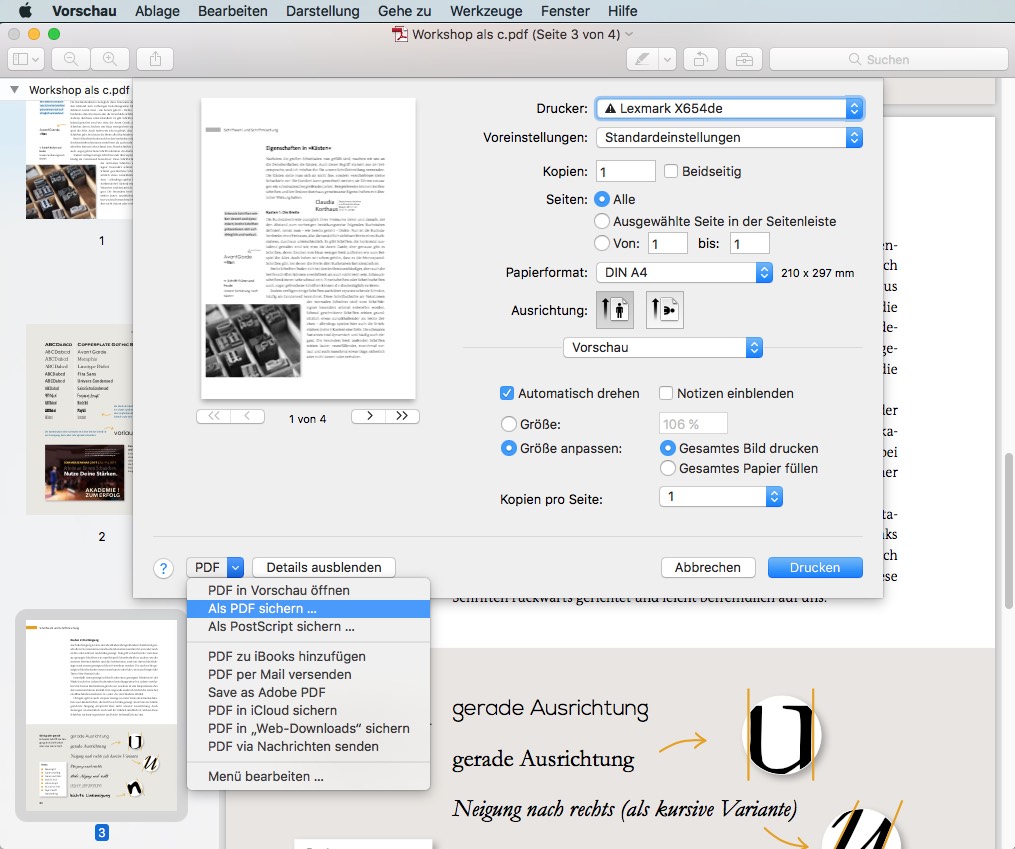Select Gesamtes Bild drucken option
Viewport: 1015px width, 849px height.
[x=667, y=448]
